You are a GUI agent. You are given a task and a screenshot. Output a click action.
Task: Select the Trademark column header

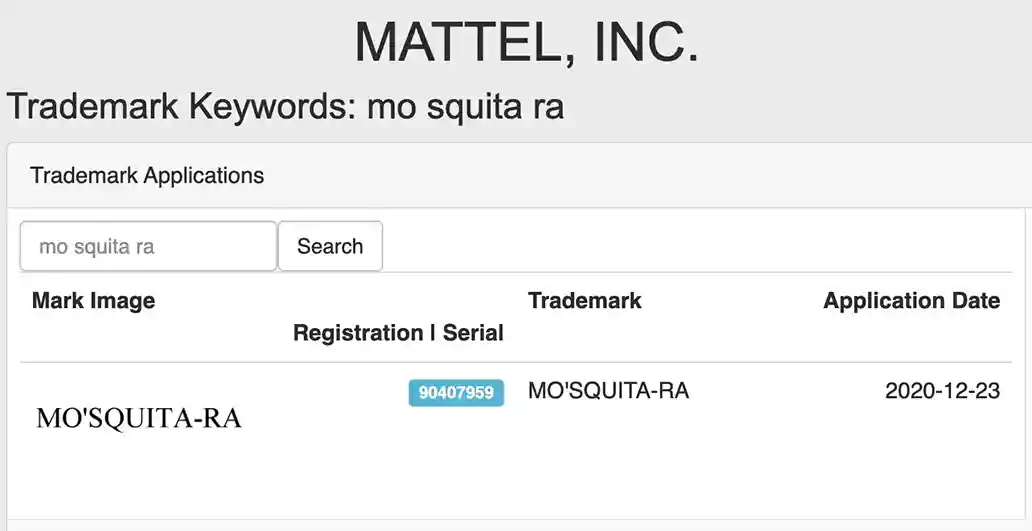585,301
